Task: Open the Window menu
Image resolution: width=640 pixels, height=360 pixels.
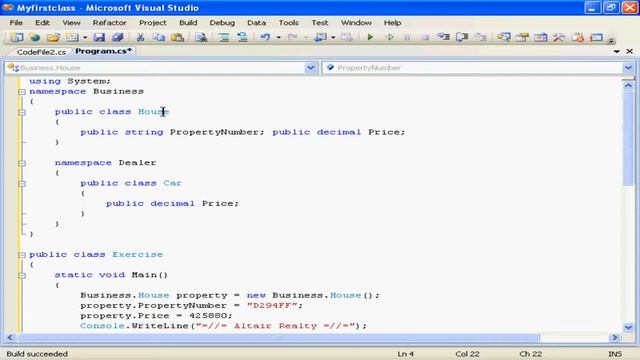Action: click(x=356, y=23)
